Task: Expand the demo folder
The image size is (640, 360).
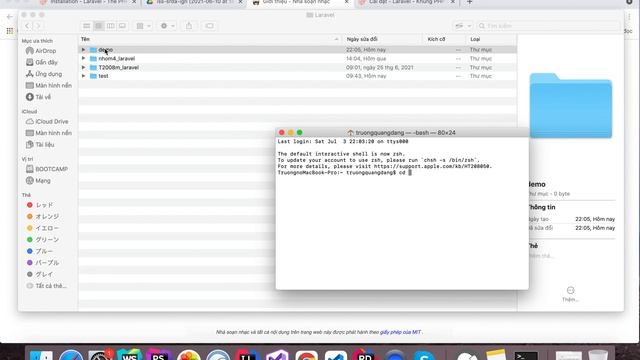Action: coord(83,50)
